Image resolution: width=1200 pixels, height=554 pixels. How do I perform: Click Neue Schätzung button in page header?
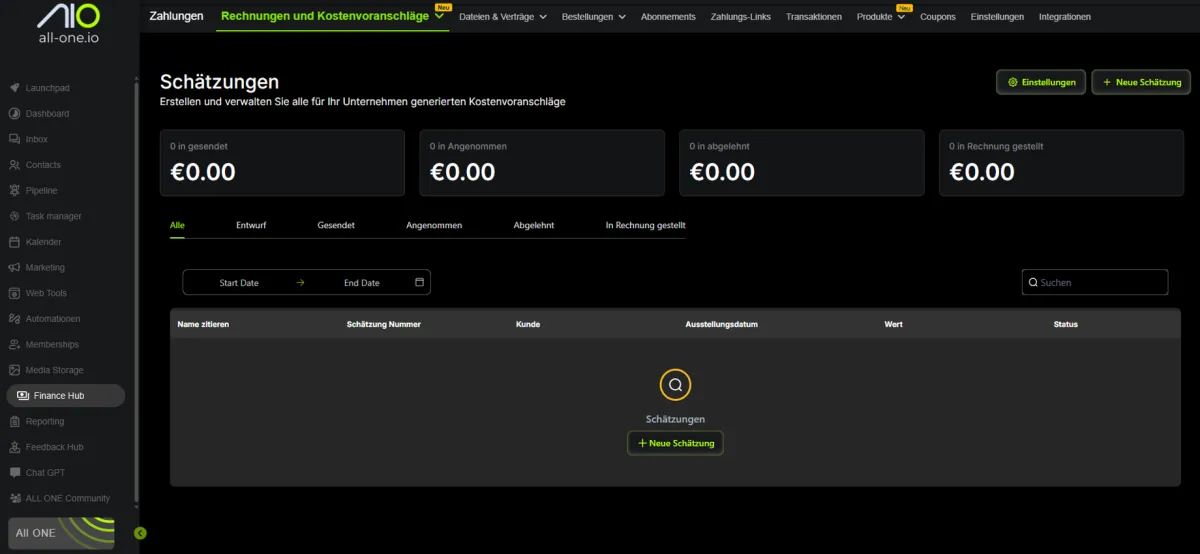1141,82
